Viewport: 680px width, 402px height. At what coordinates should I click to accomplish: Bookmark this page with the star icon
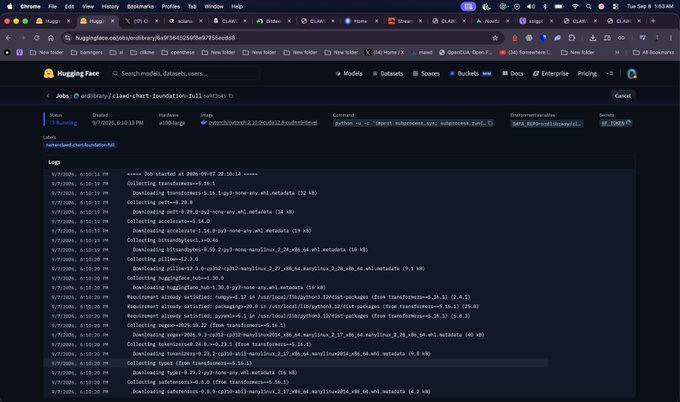[495, 38]
